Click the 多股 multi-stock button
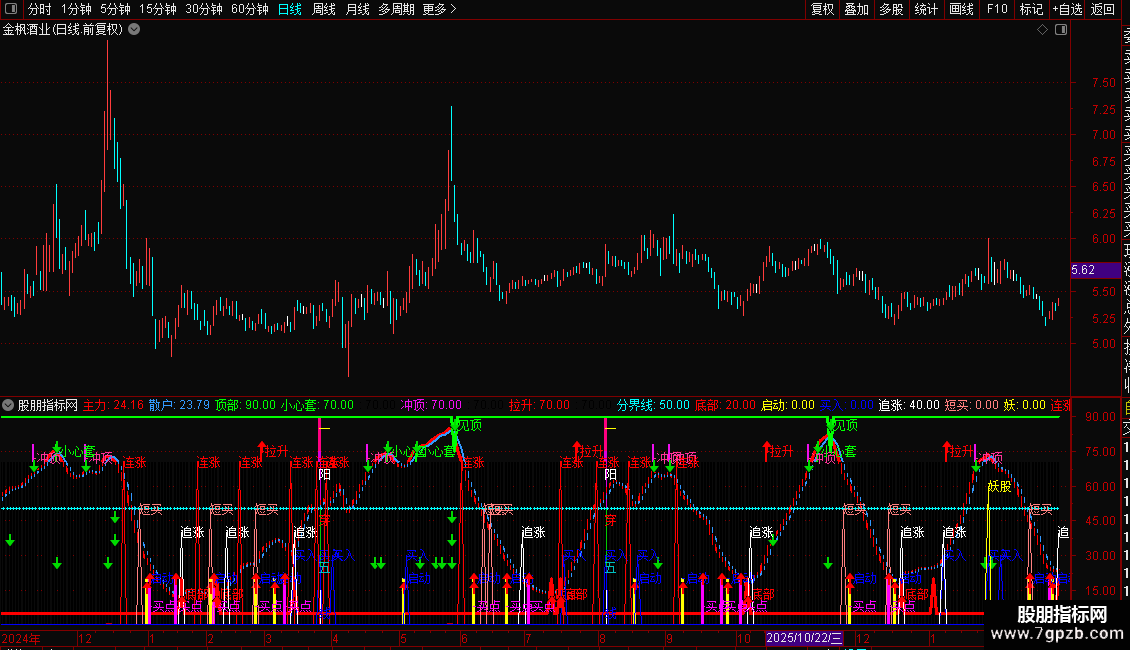 [x=891, y=9]
